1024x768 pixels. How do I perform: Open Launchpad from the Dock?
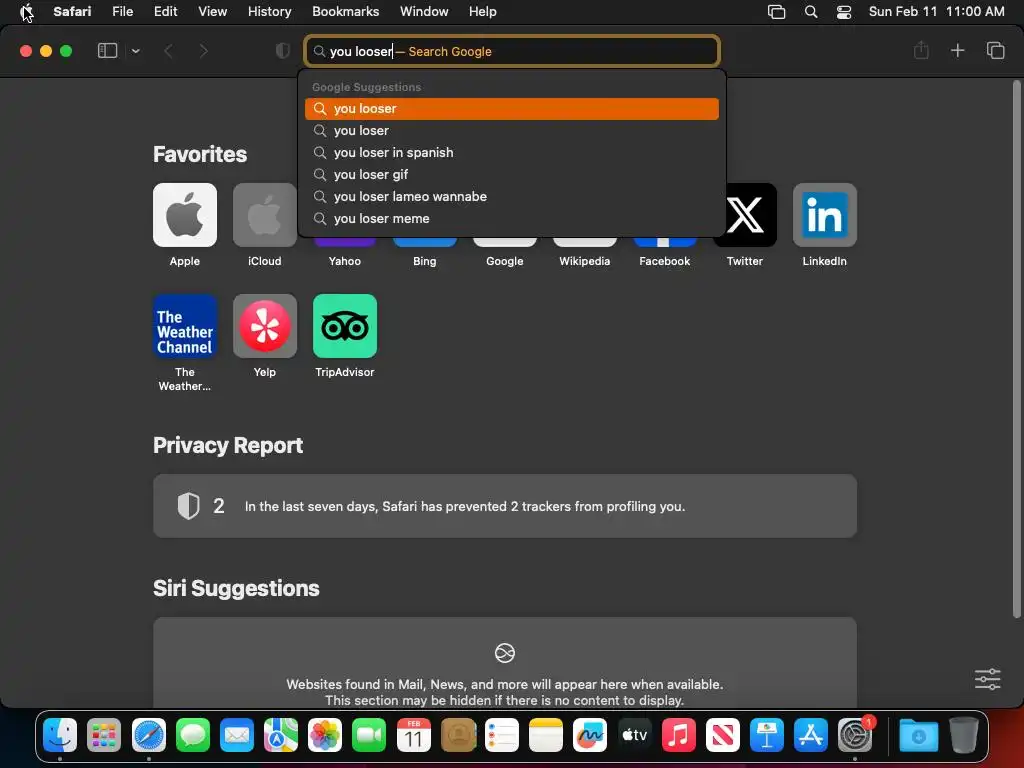click(104, 735)
